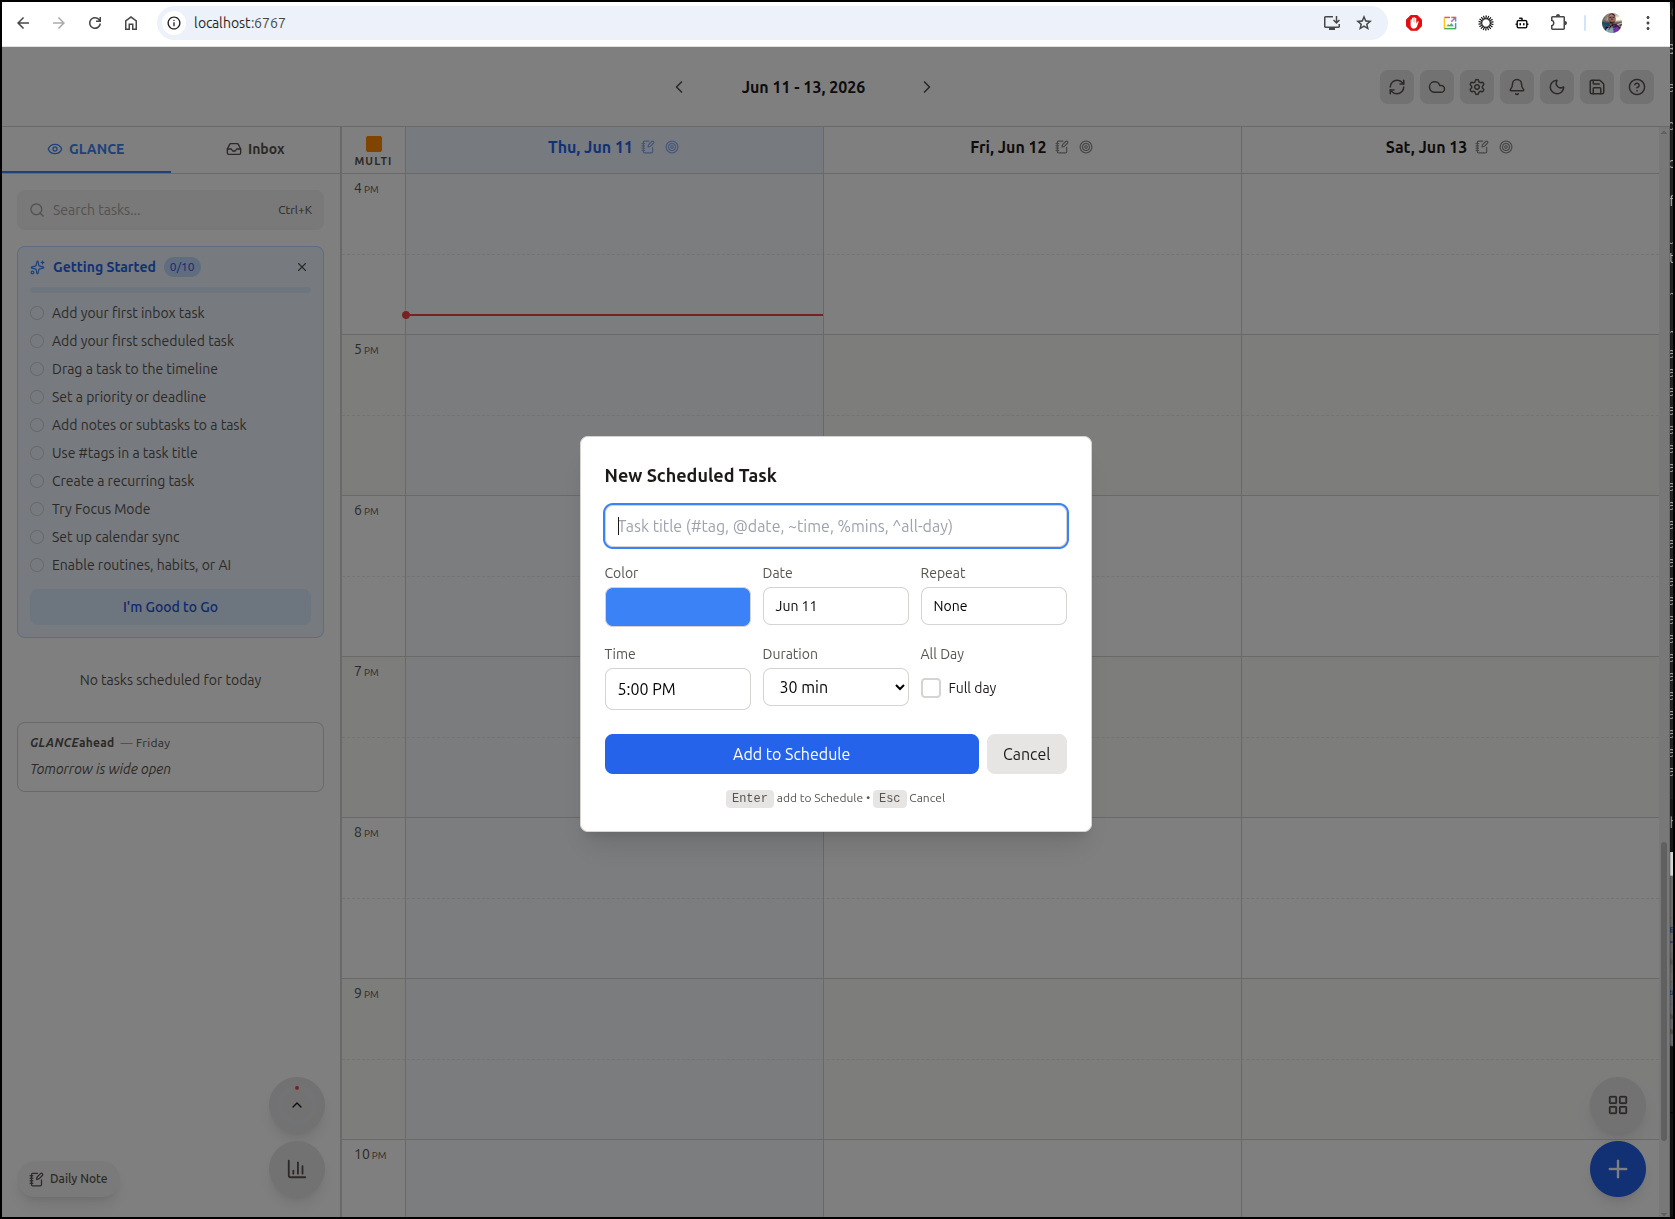Click the Search tasks field
1675x1219 pixels.
[x=170, y=210]
